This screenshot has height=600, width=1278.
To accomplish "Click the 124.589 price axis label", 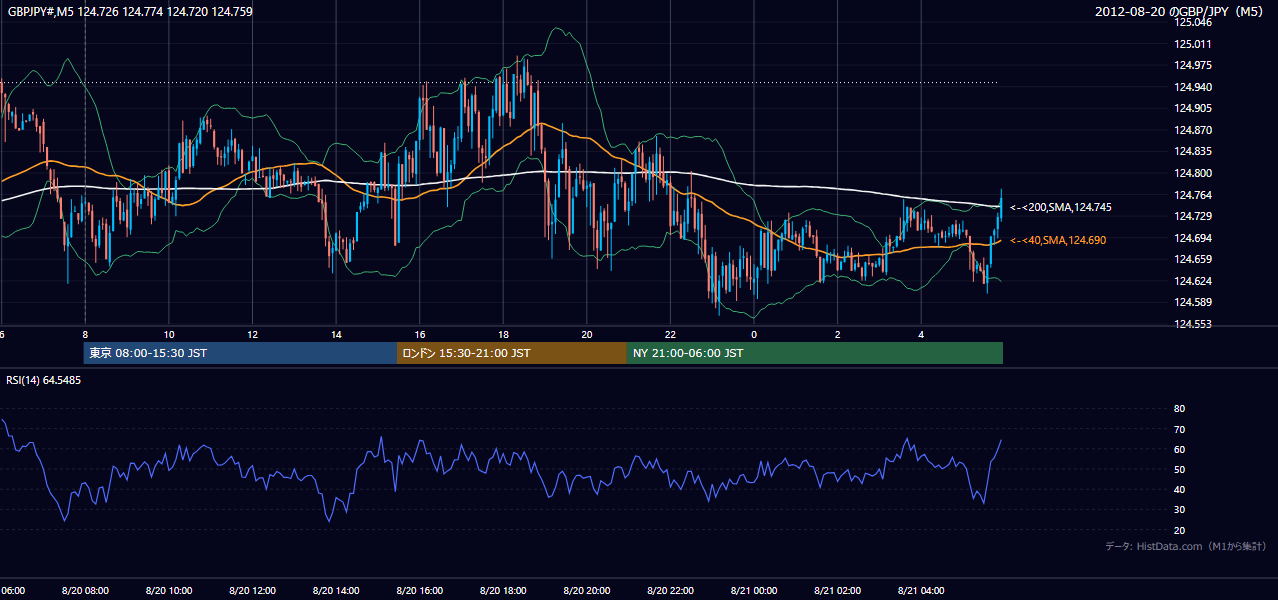I will (x=1193, y=302).
